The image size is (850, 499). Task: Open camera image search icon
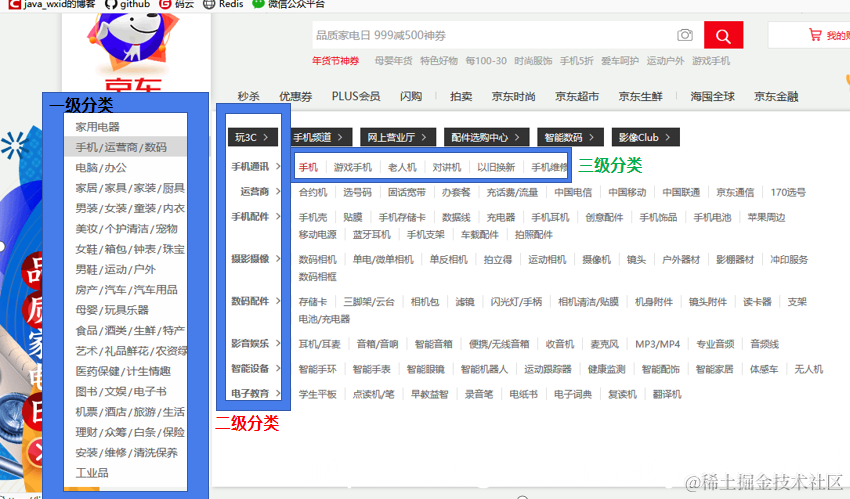tap(685, 35)
